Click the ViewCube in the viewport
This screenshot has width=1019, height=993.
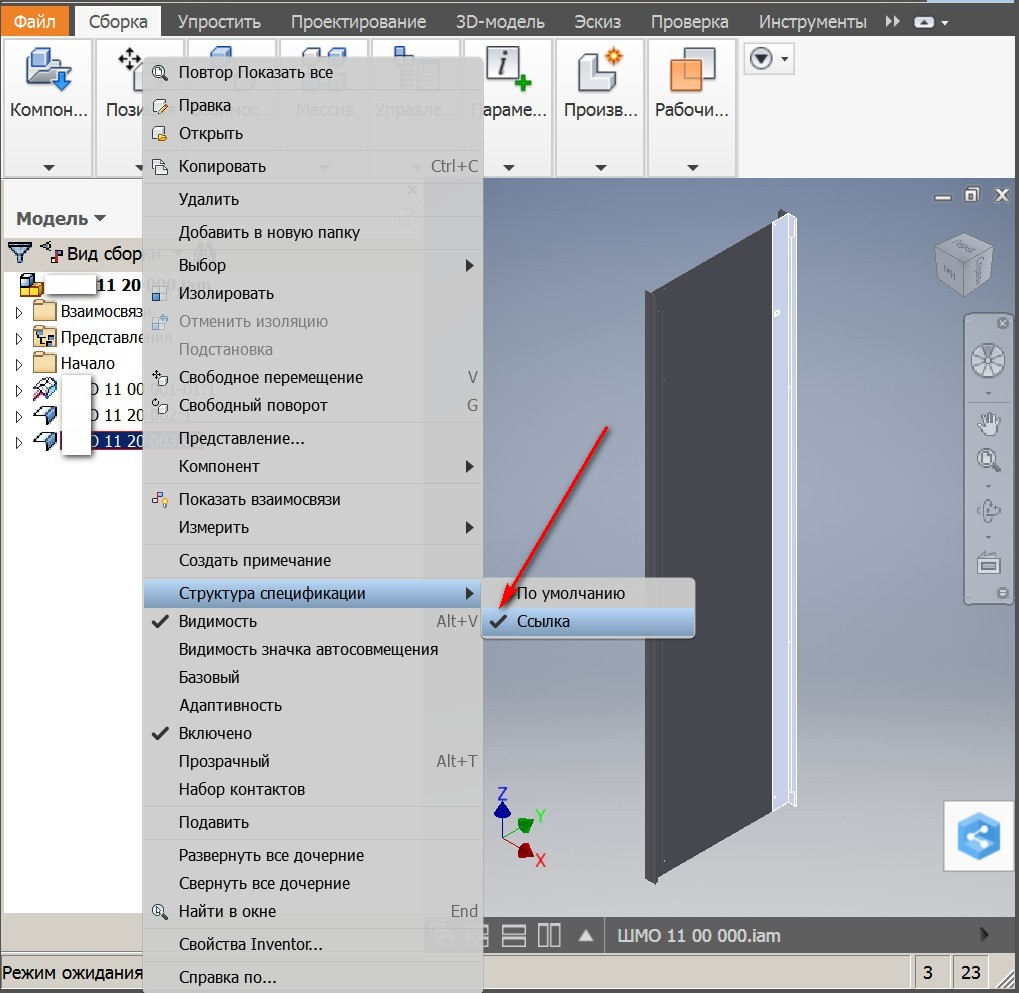(x=964, y=264)
